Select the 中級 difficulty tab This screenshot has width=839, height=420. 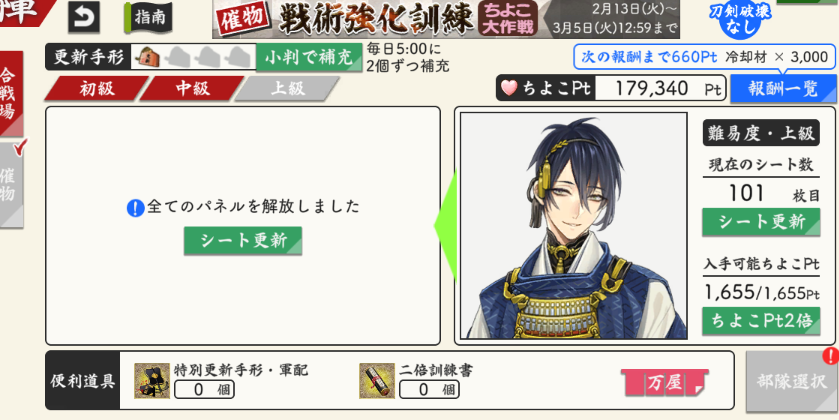pos(192,89)
